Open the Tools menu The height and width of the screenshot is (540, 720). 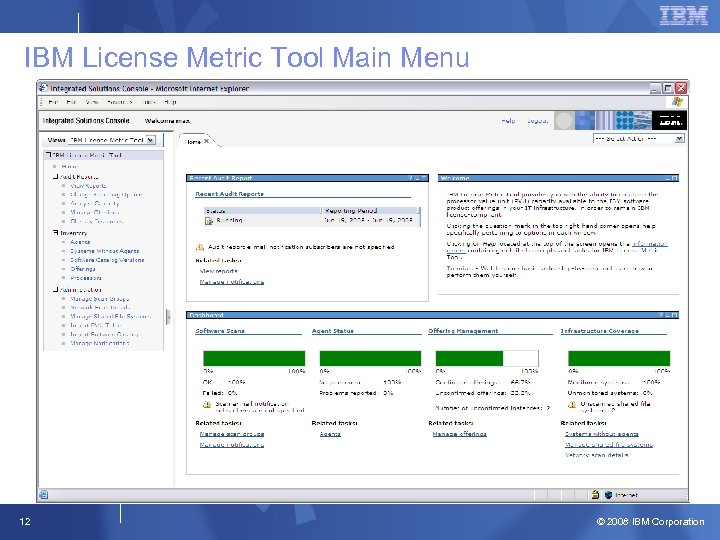click(x=150, y=102)
